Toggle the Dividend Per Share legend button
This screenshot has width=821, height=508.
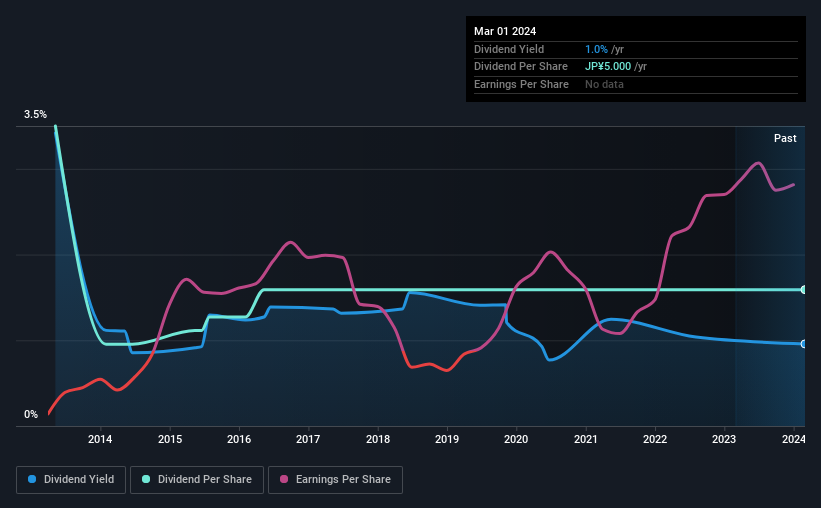point(197,480)
